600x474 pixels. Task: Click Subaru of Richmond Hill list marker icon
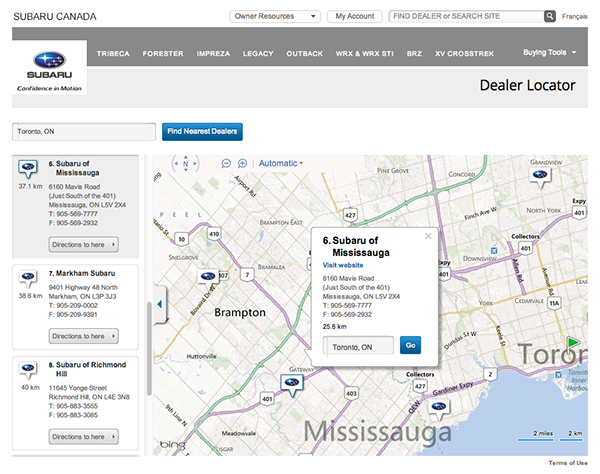[x=28, y=370]
